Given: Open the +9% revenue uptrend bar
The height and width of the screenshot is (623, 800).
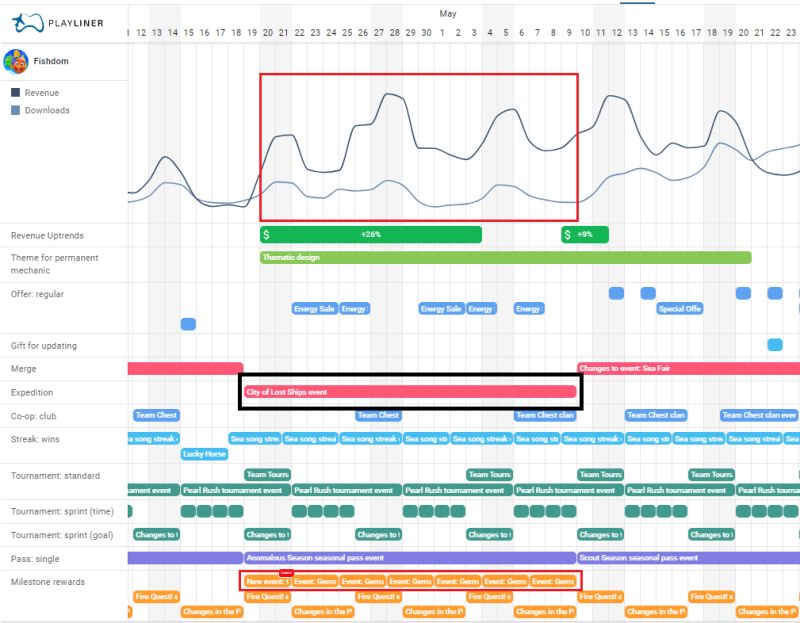Looking at the screenshot, I should click(585, 235).
